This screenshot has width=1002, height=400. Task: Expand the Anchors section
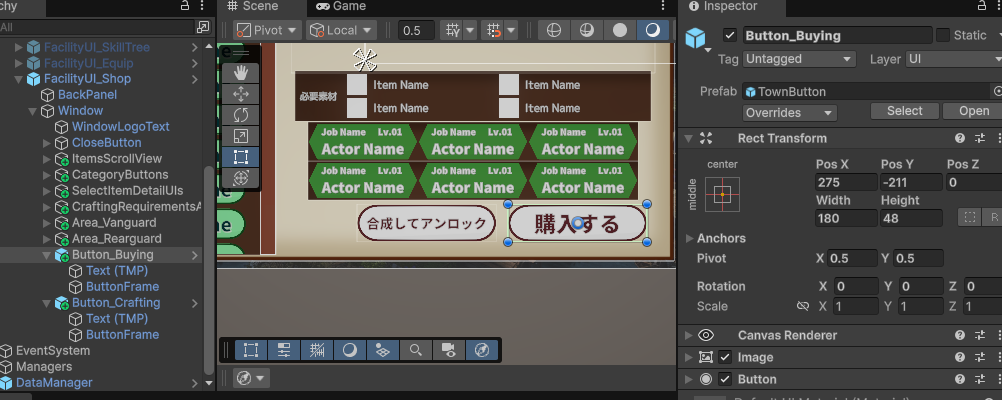click(720, 238)
